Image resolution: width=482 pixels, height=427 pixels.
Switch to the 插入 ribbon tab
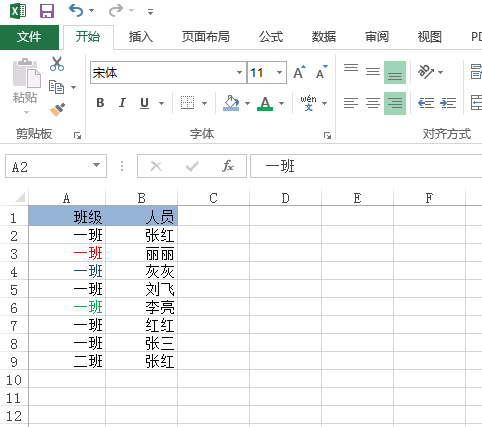coord(141,37)
